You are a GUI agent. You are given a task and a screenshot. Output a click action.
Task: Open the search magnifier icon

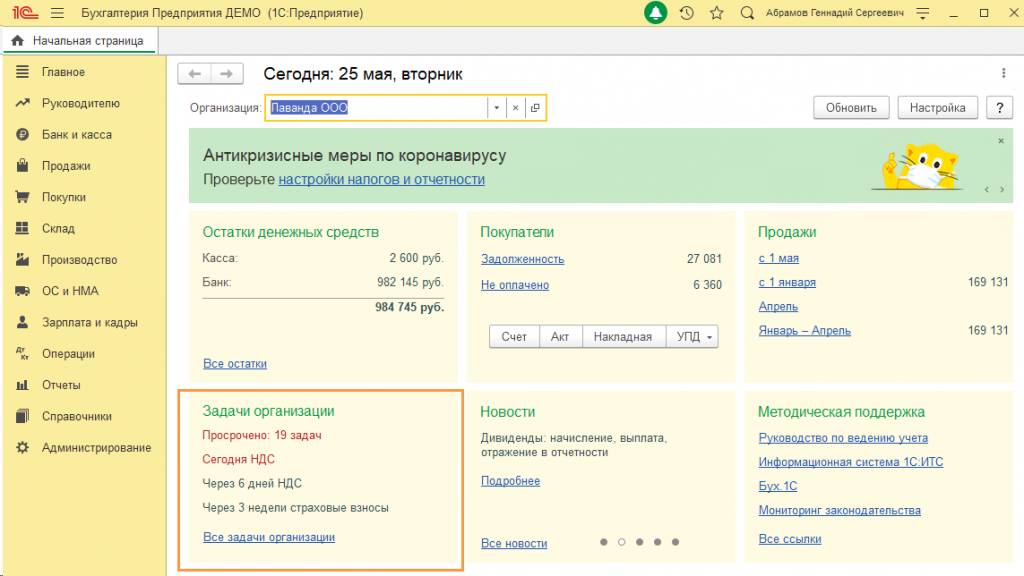[x=747, y=12]
